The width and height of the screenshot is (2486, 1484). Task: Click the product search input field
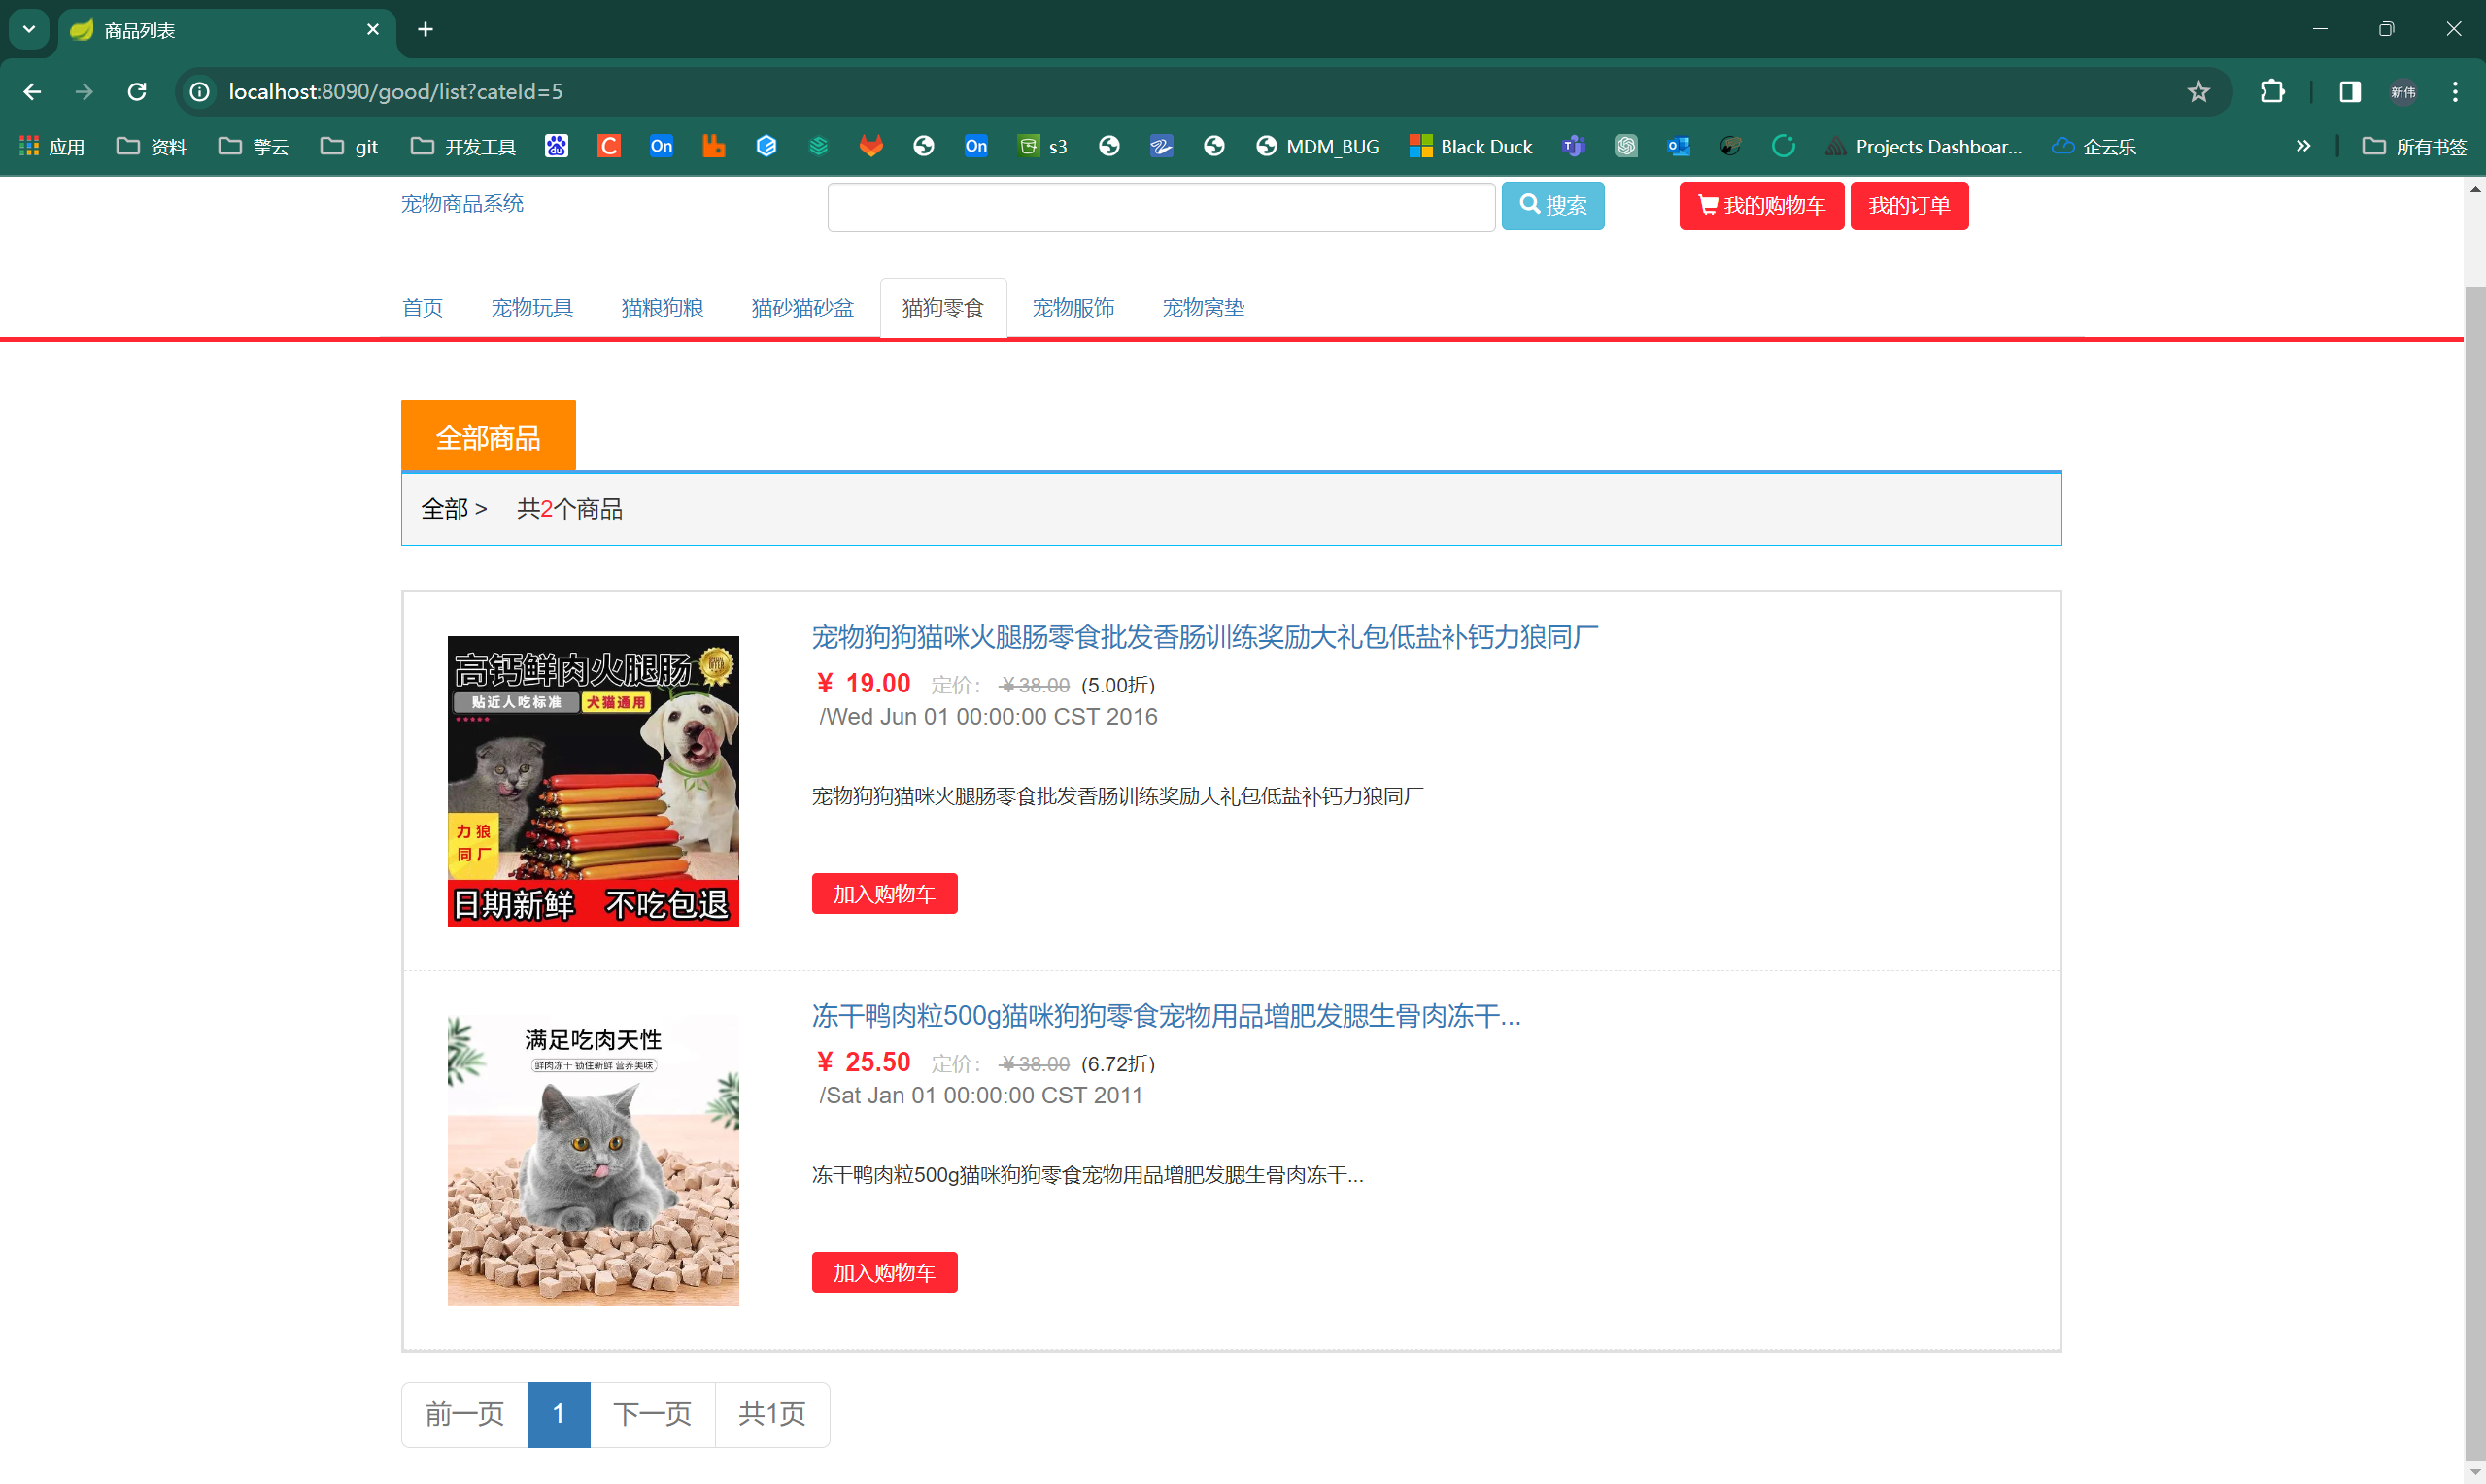[1161, 207]
